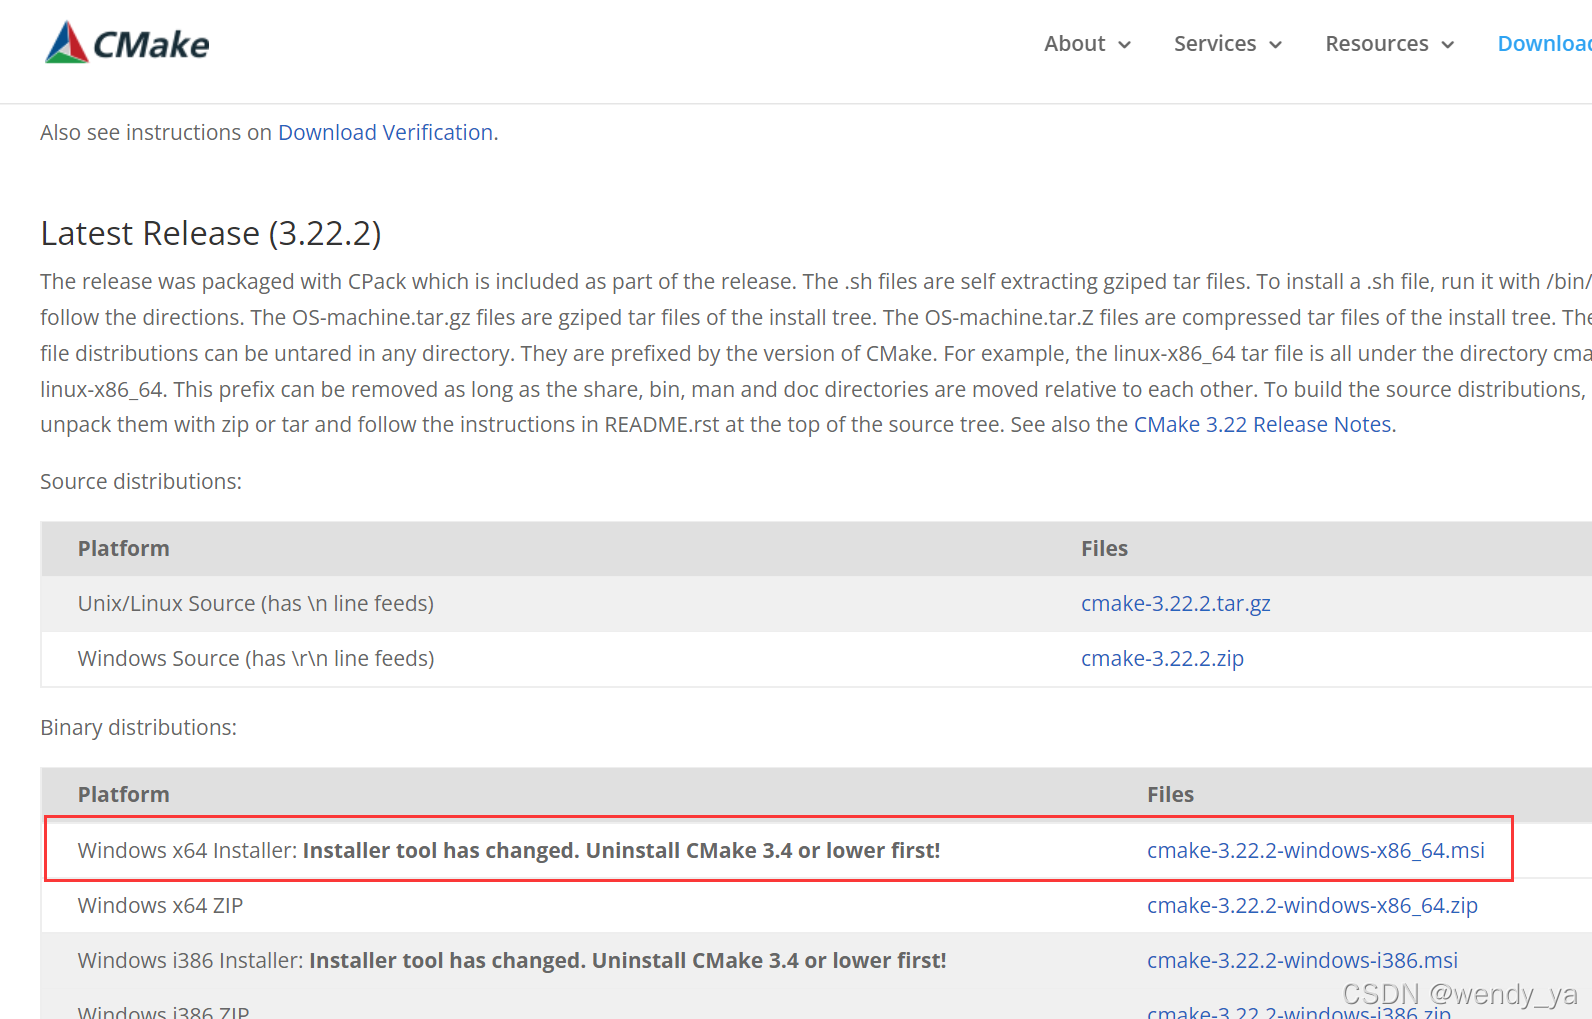Download cmake-3.22.2-windows-i386.msi
This screenshot has width=1592, height=1019.
tap(1302, 960)
